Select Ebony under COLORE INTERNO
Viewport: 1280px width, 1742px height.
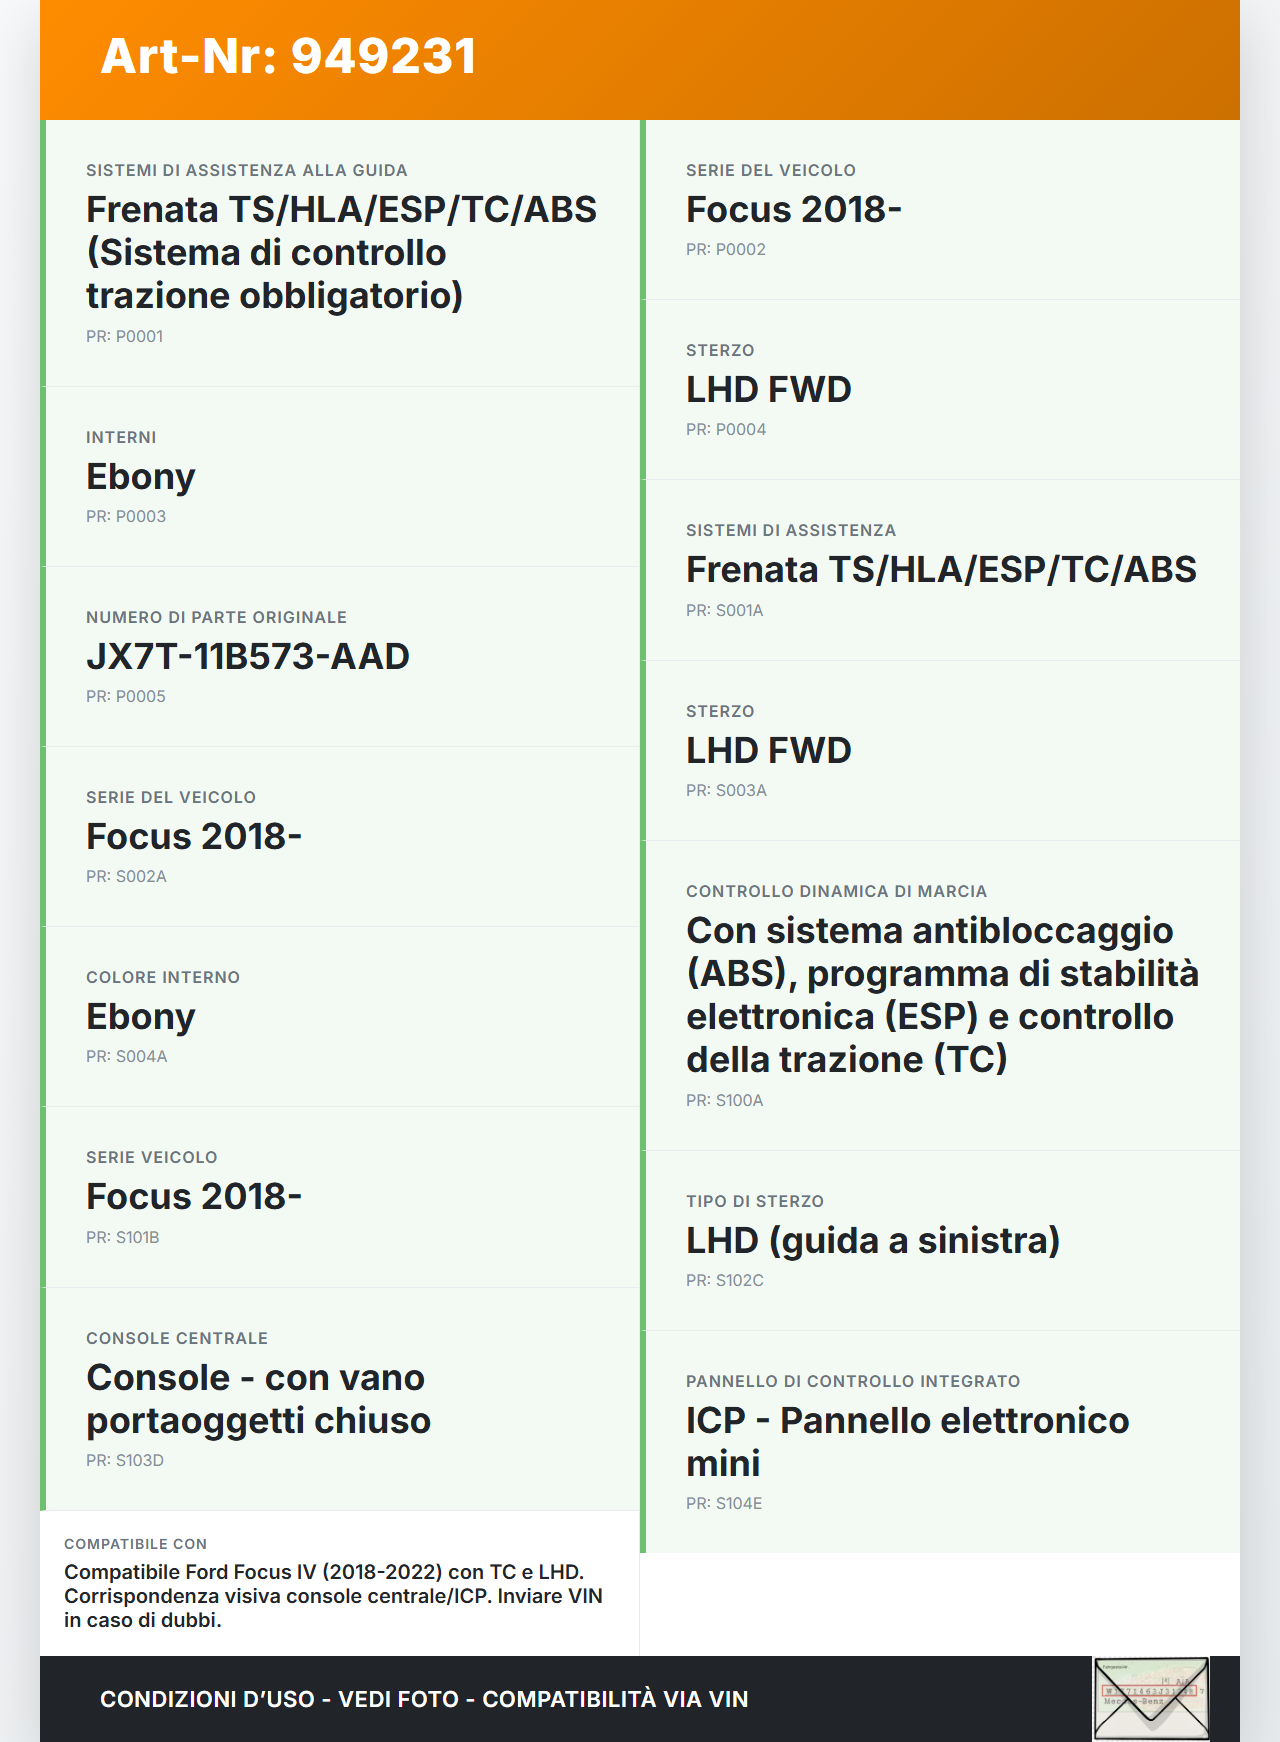(141, 1017)
